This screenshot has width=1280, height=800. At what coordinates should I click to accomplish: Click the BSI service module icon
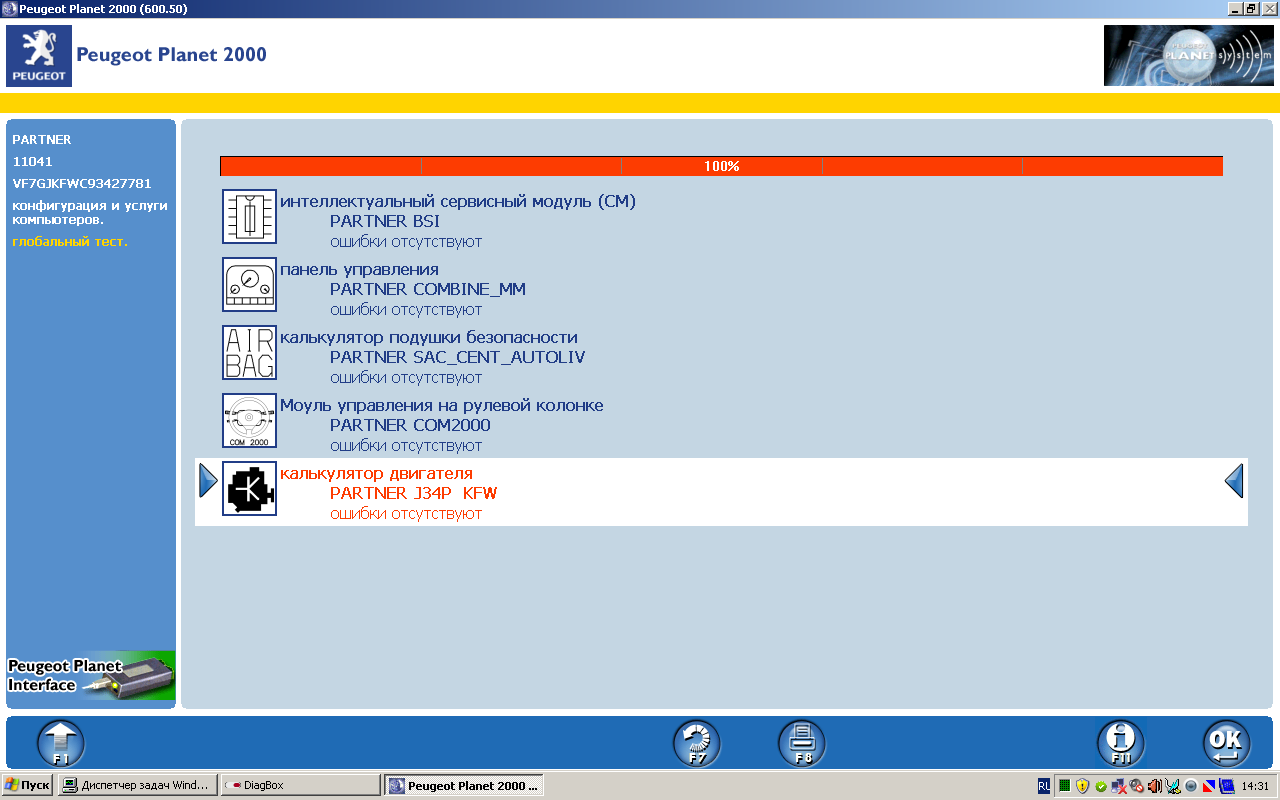(x=249, y=216)
